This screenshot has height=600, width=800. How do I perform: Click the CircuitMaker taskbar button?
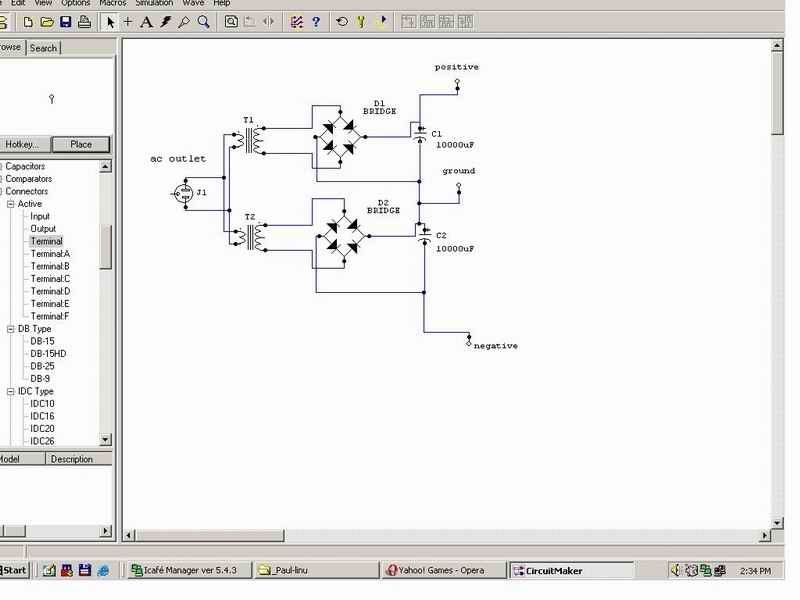point(571,570)
